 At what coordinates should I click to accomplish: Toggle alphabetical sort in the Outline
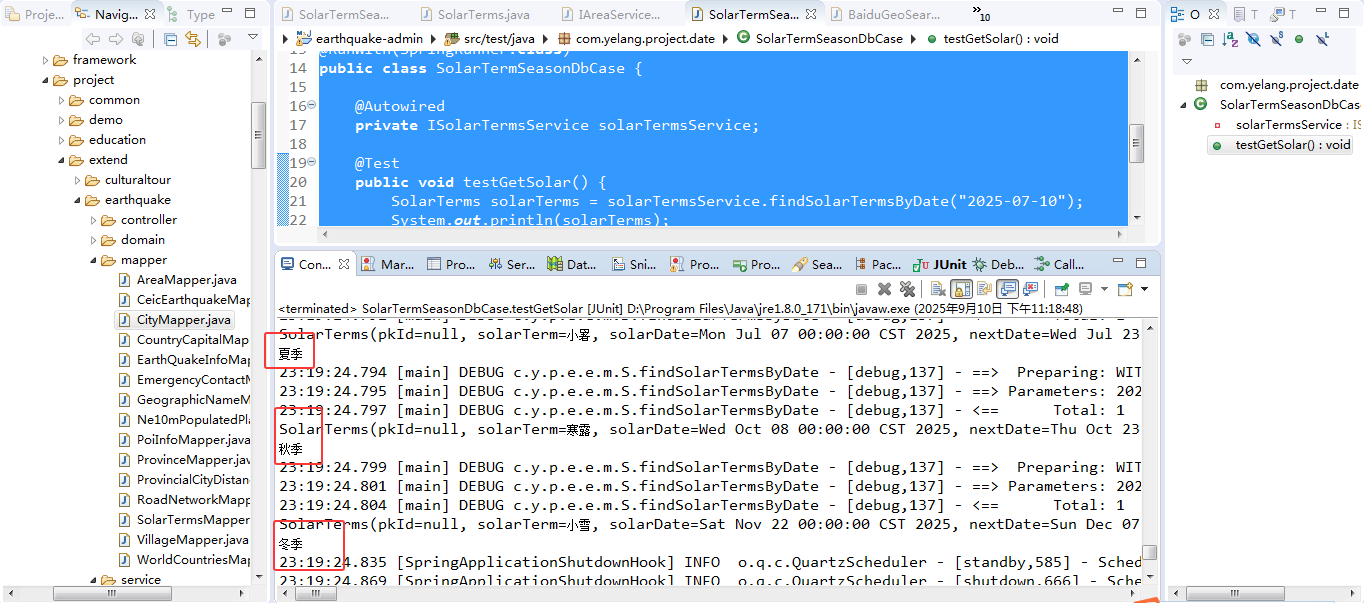1230,39
